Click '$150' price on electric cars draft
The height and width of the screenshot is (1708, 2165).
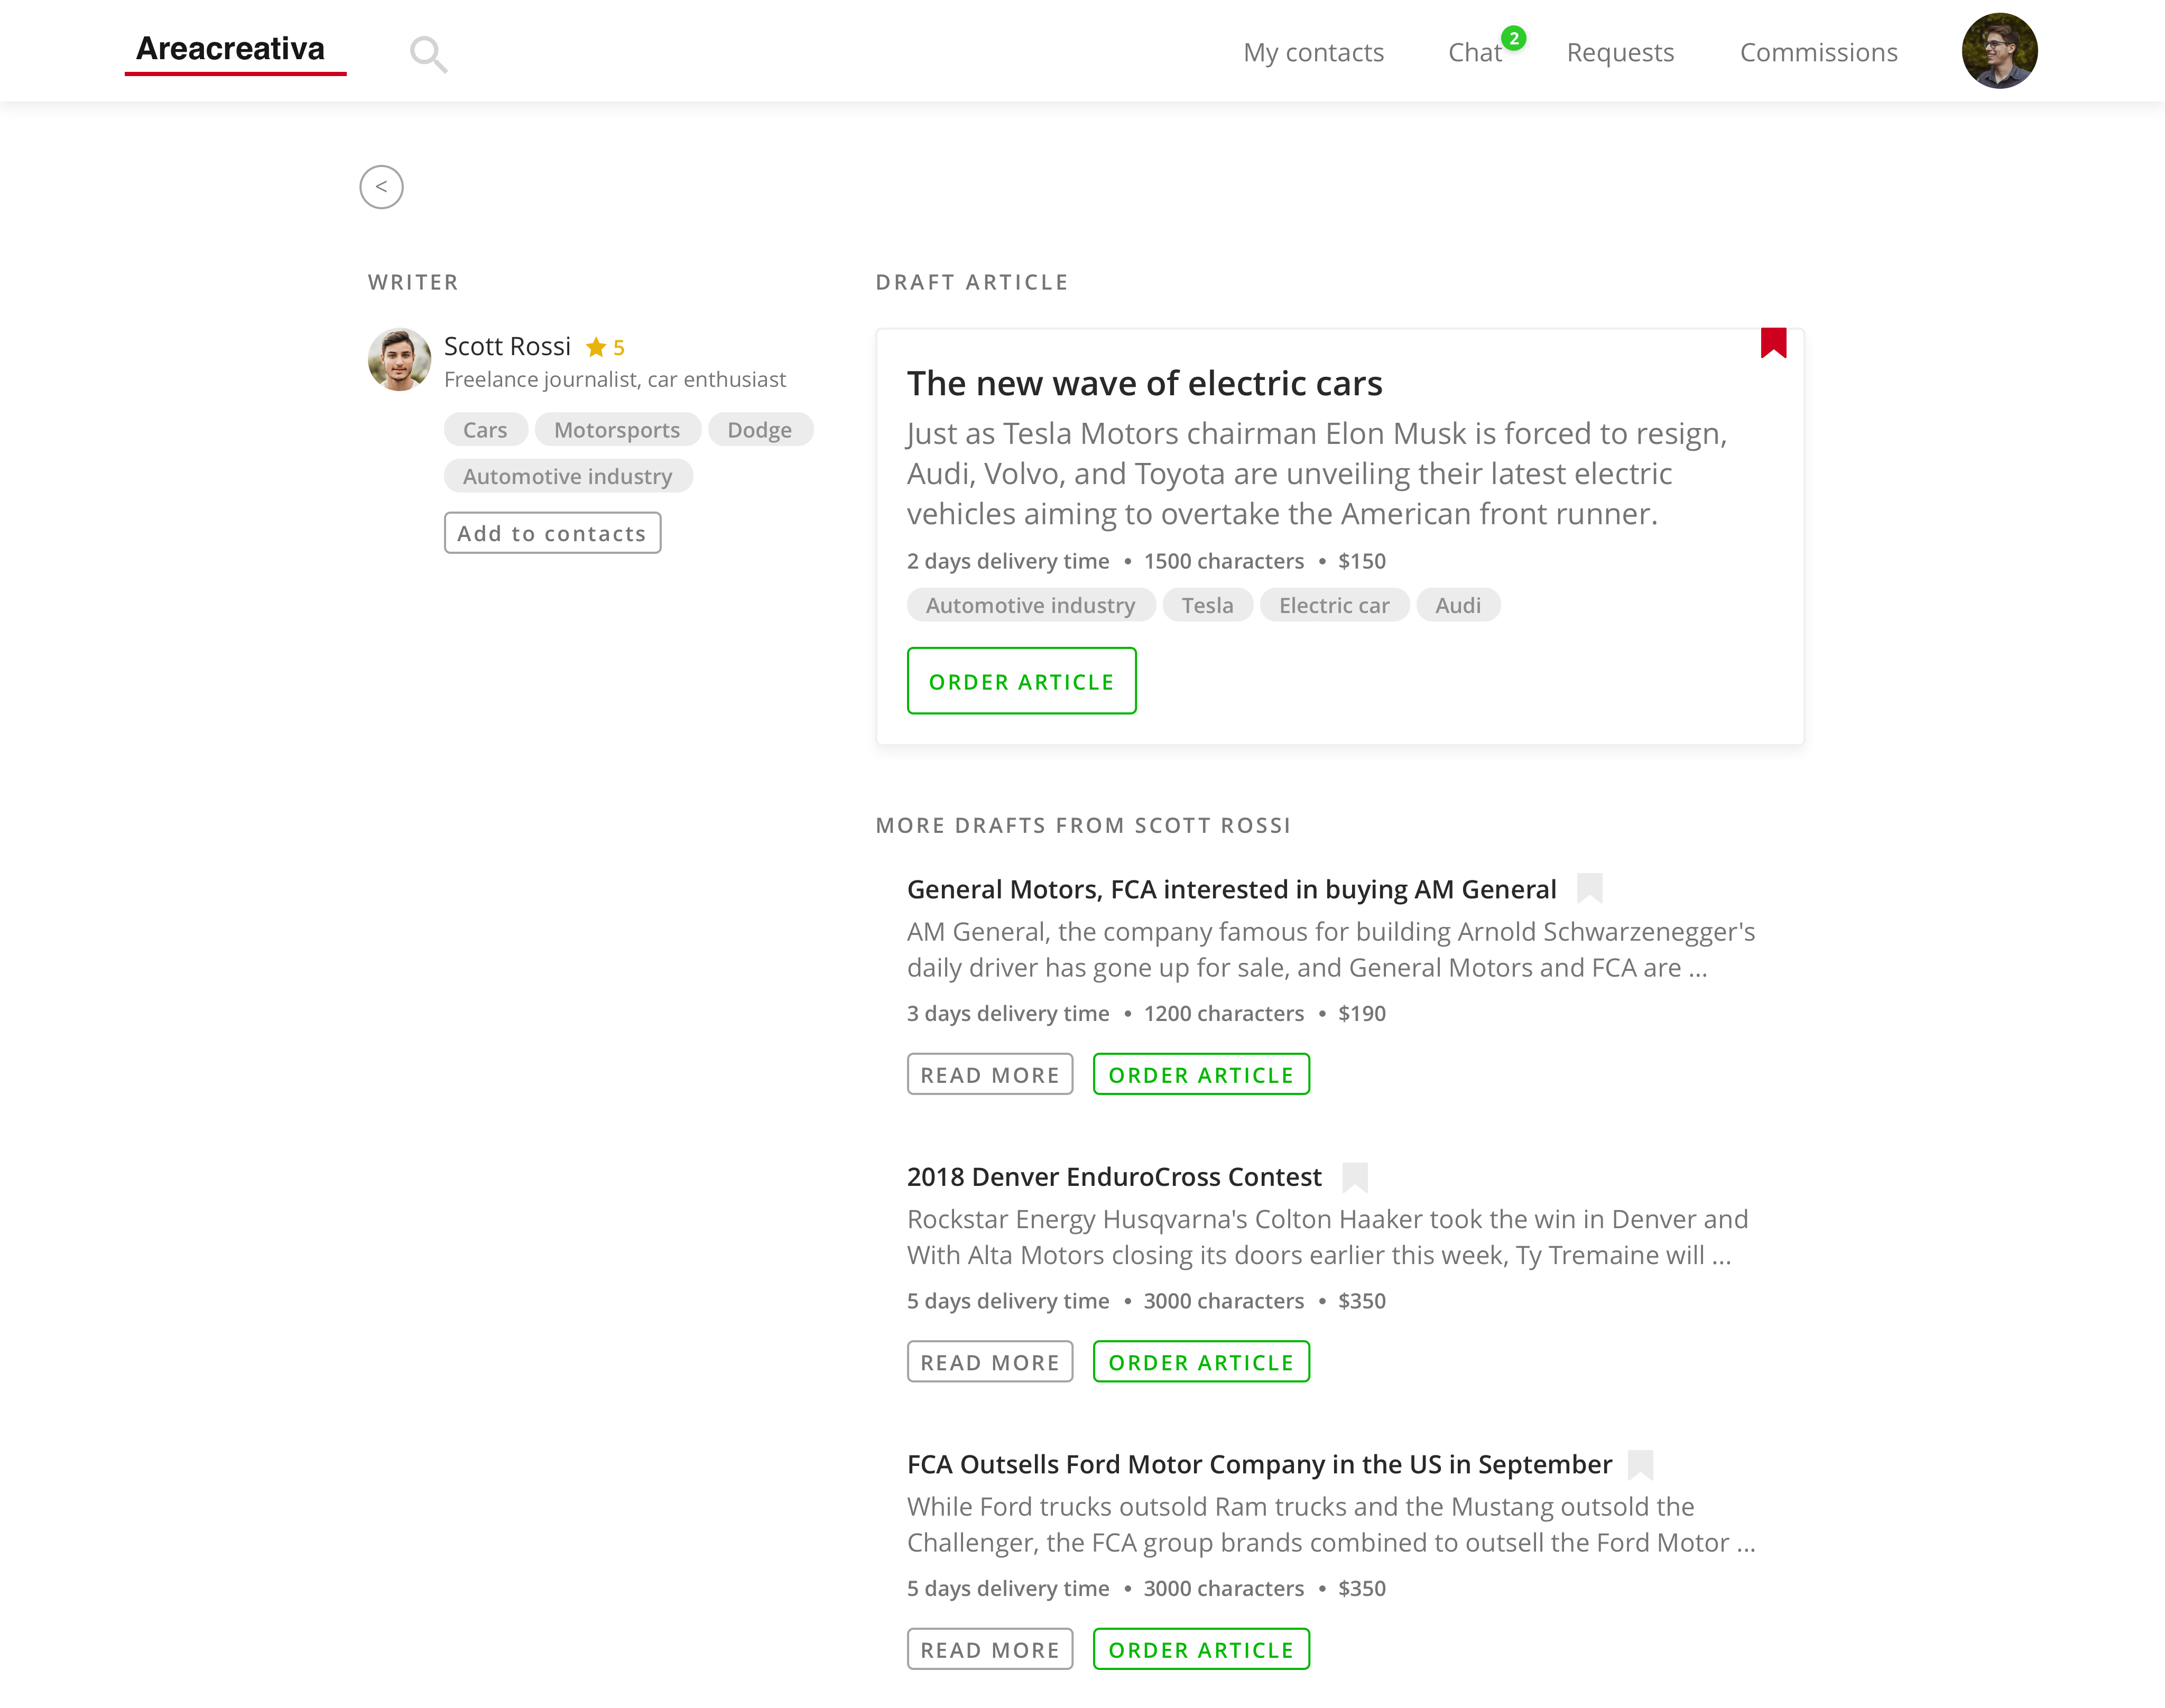point(1362,561)
